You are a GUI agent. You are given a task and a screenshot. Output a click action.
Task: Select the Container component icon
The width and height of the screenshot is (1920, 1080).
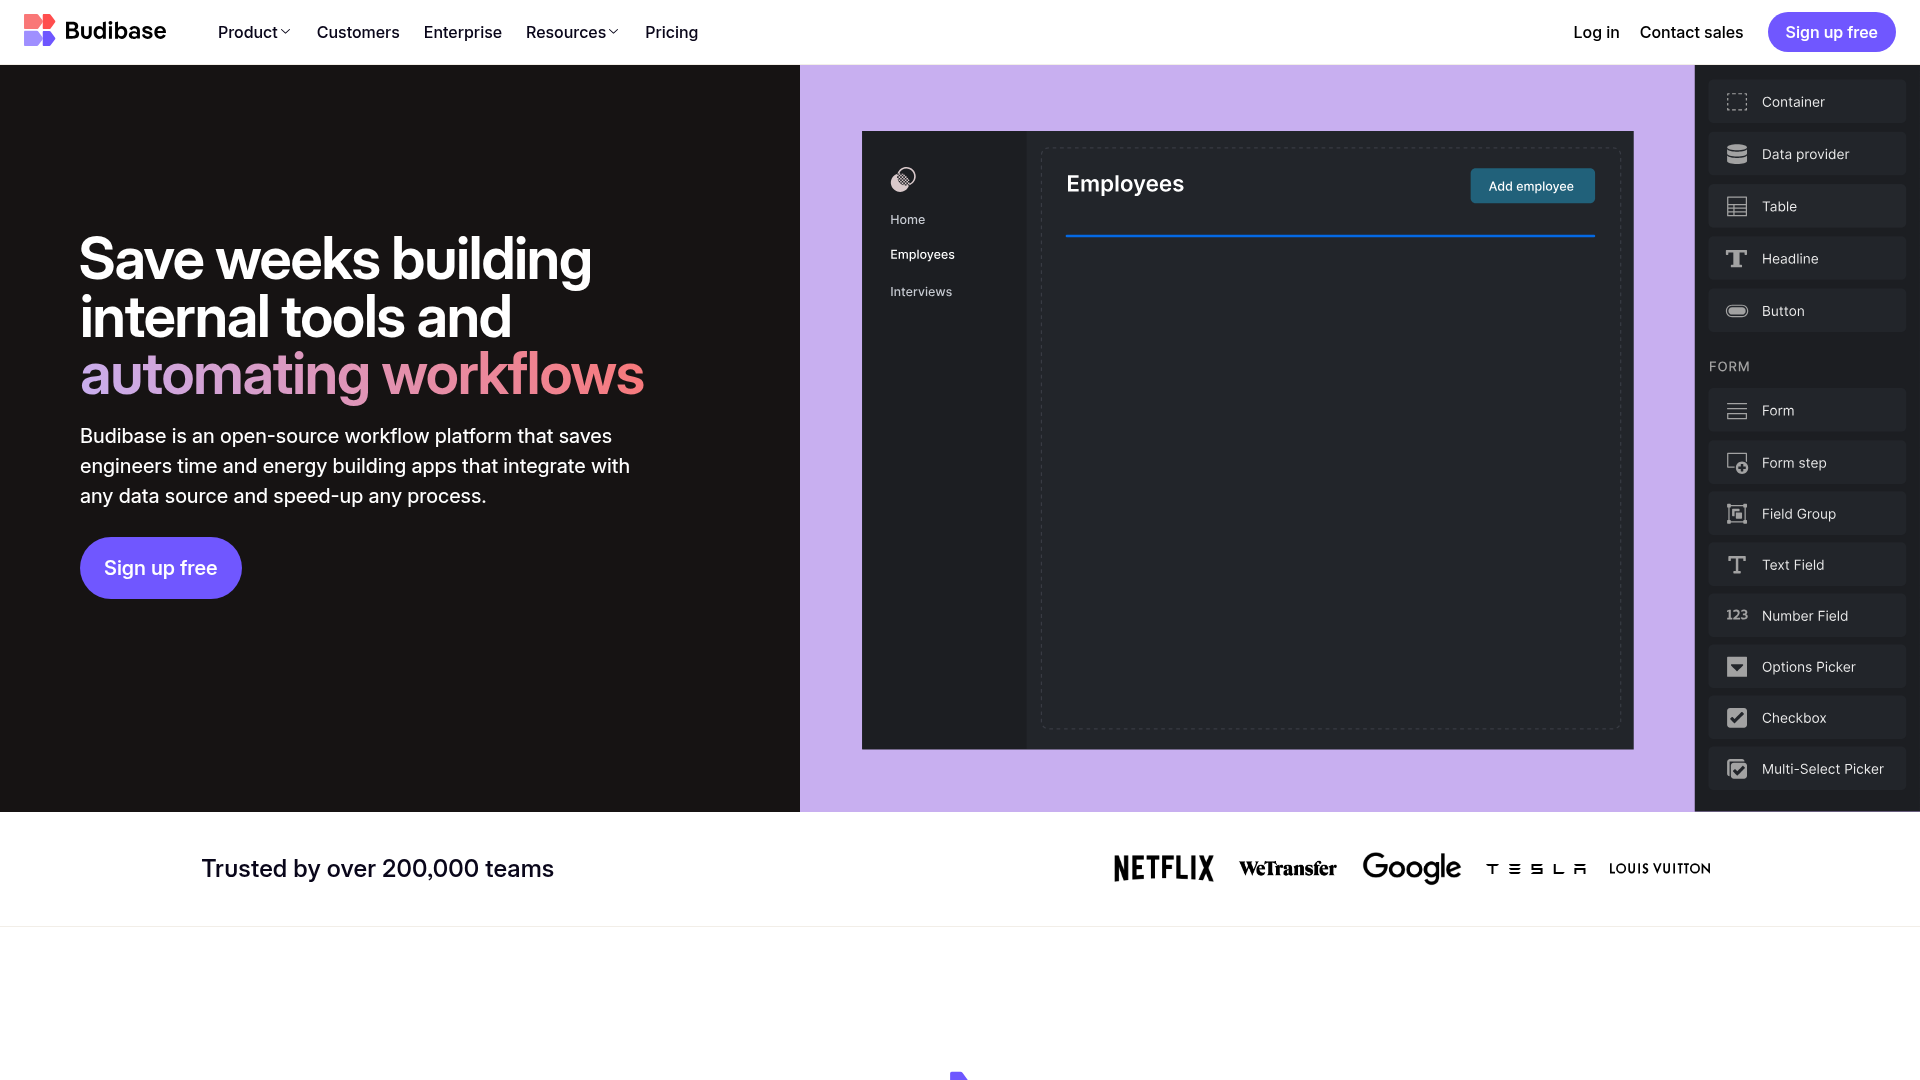point(1737,102)
